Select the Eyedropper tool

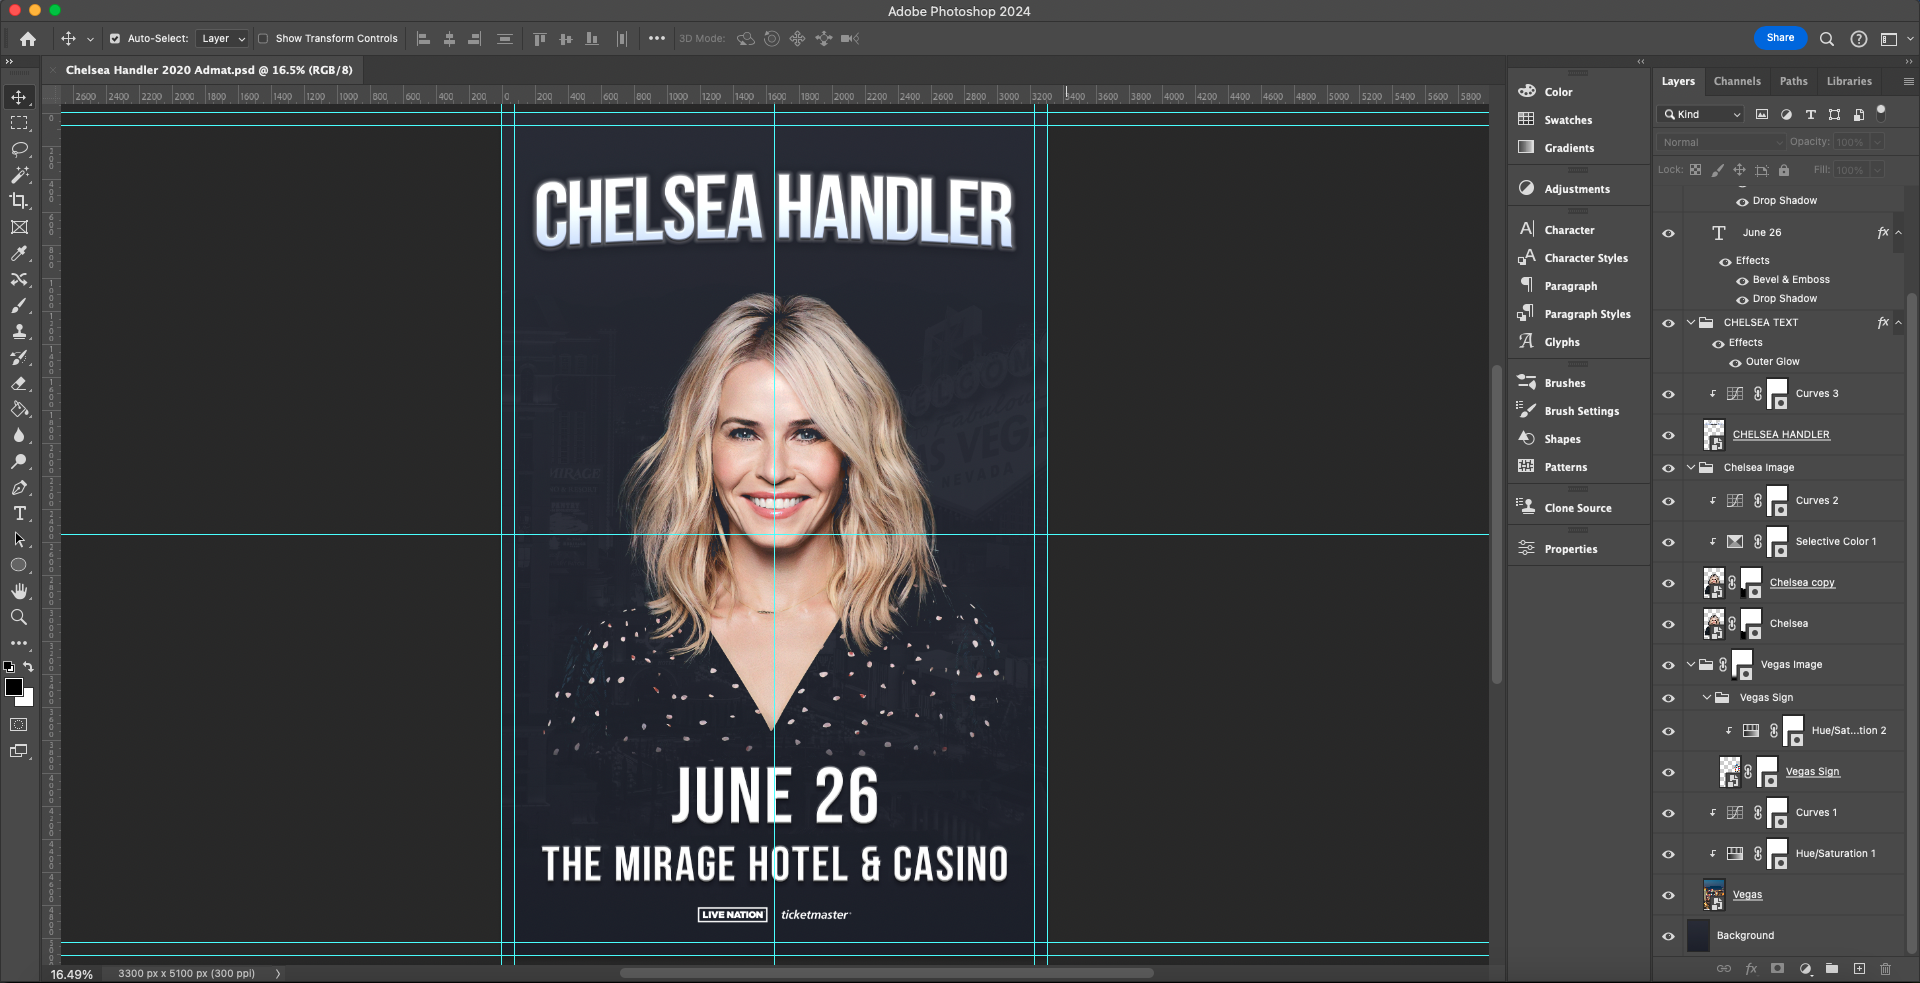(19, 253)
